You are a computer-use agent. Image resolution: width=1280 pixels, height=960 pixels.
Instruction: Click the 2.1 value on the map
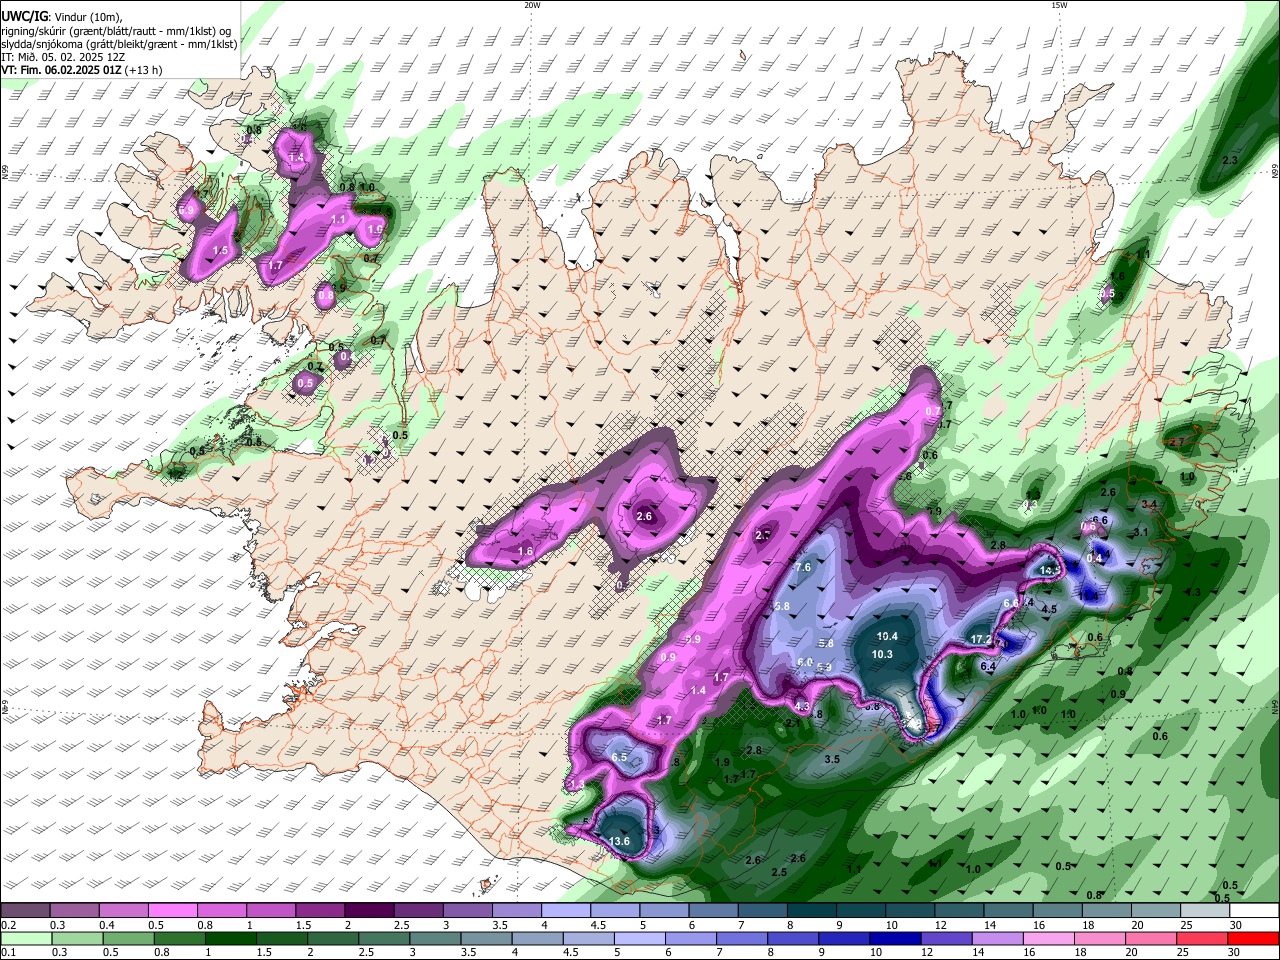pyautogui.click(x=792, y=723)
